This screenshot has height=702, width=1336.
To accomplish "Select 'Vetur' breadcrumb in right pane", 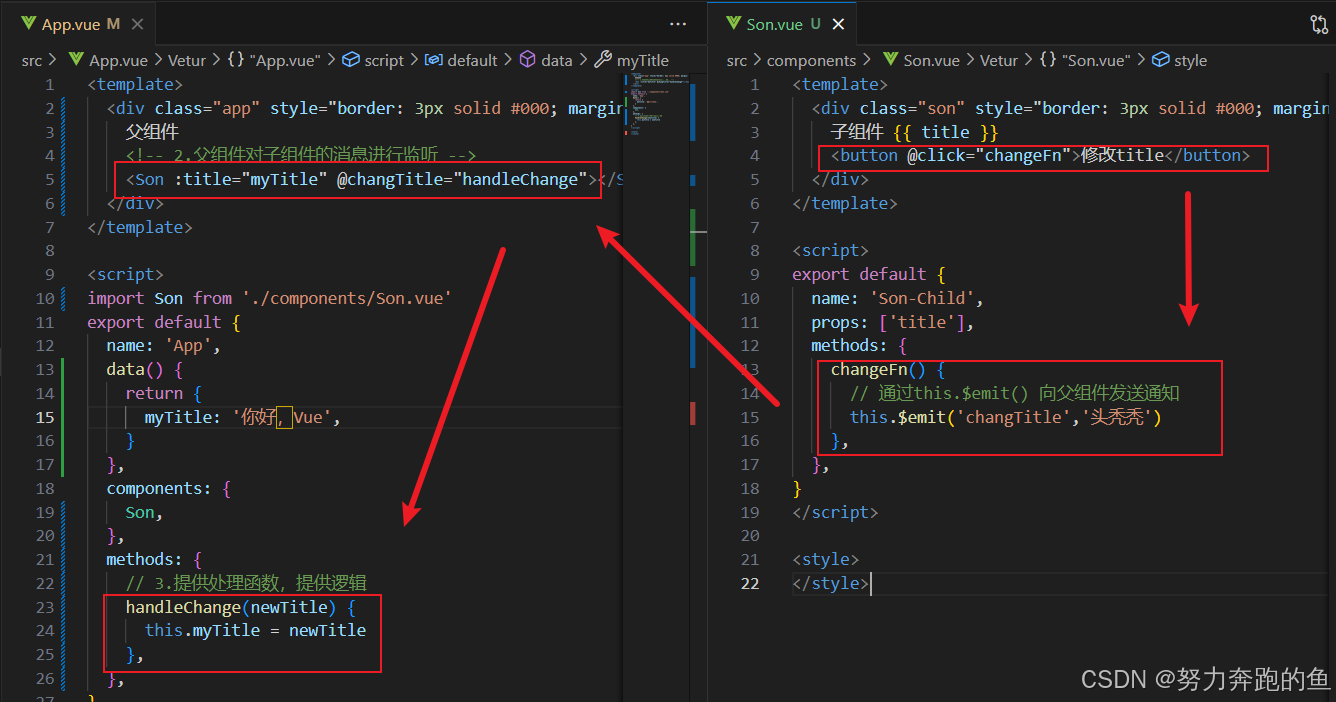I will click(999, 60).
